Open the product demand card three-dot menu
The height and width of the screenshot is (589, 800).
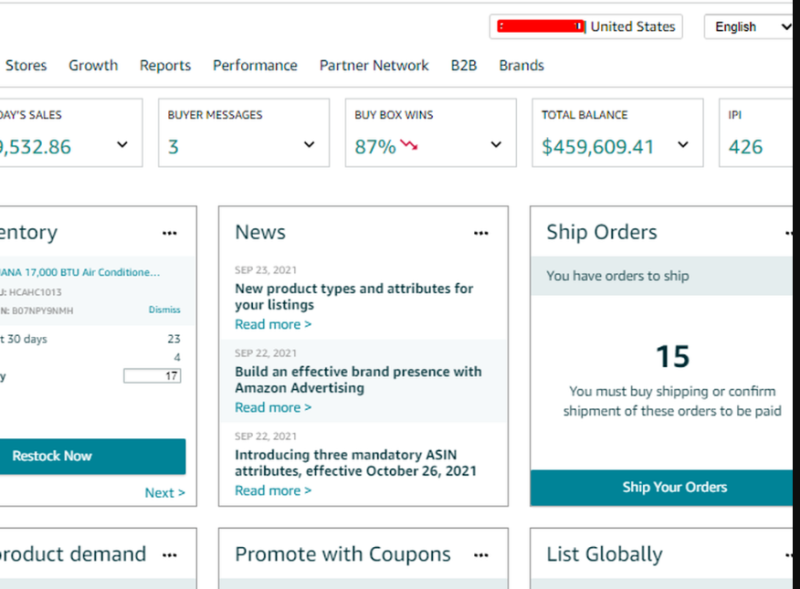[x=169, y=555]
